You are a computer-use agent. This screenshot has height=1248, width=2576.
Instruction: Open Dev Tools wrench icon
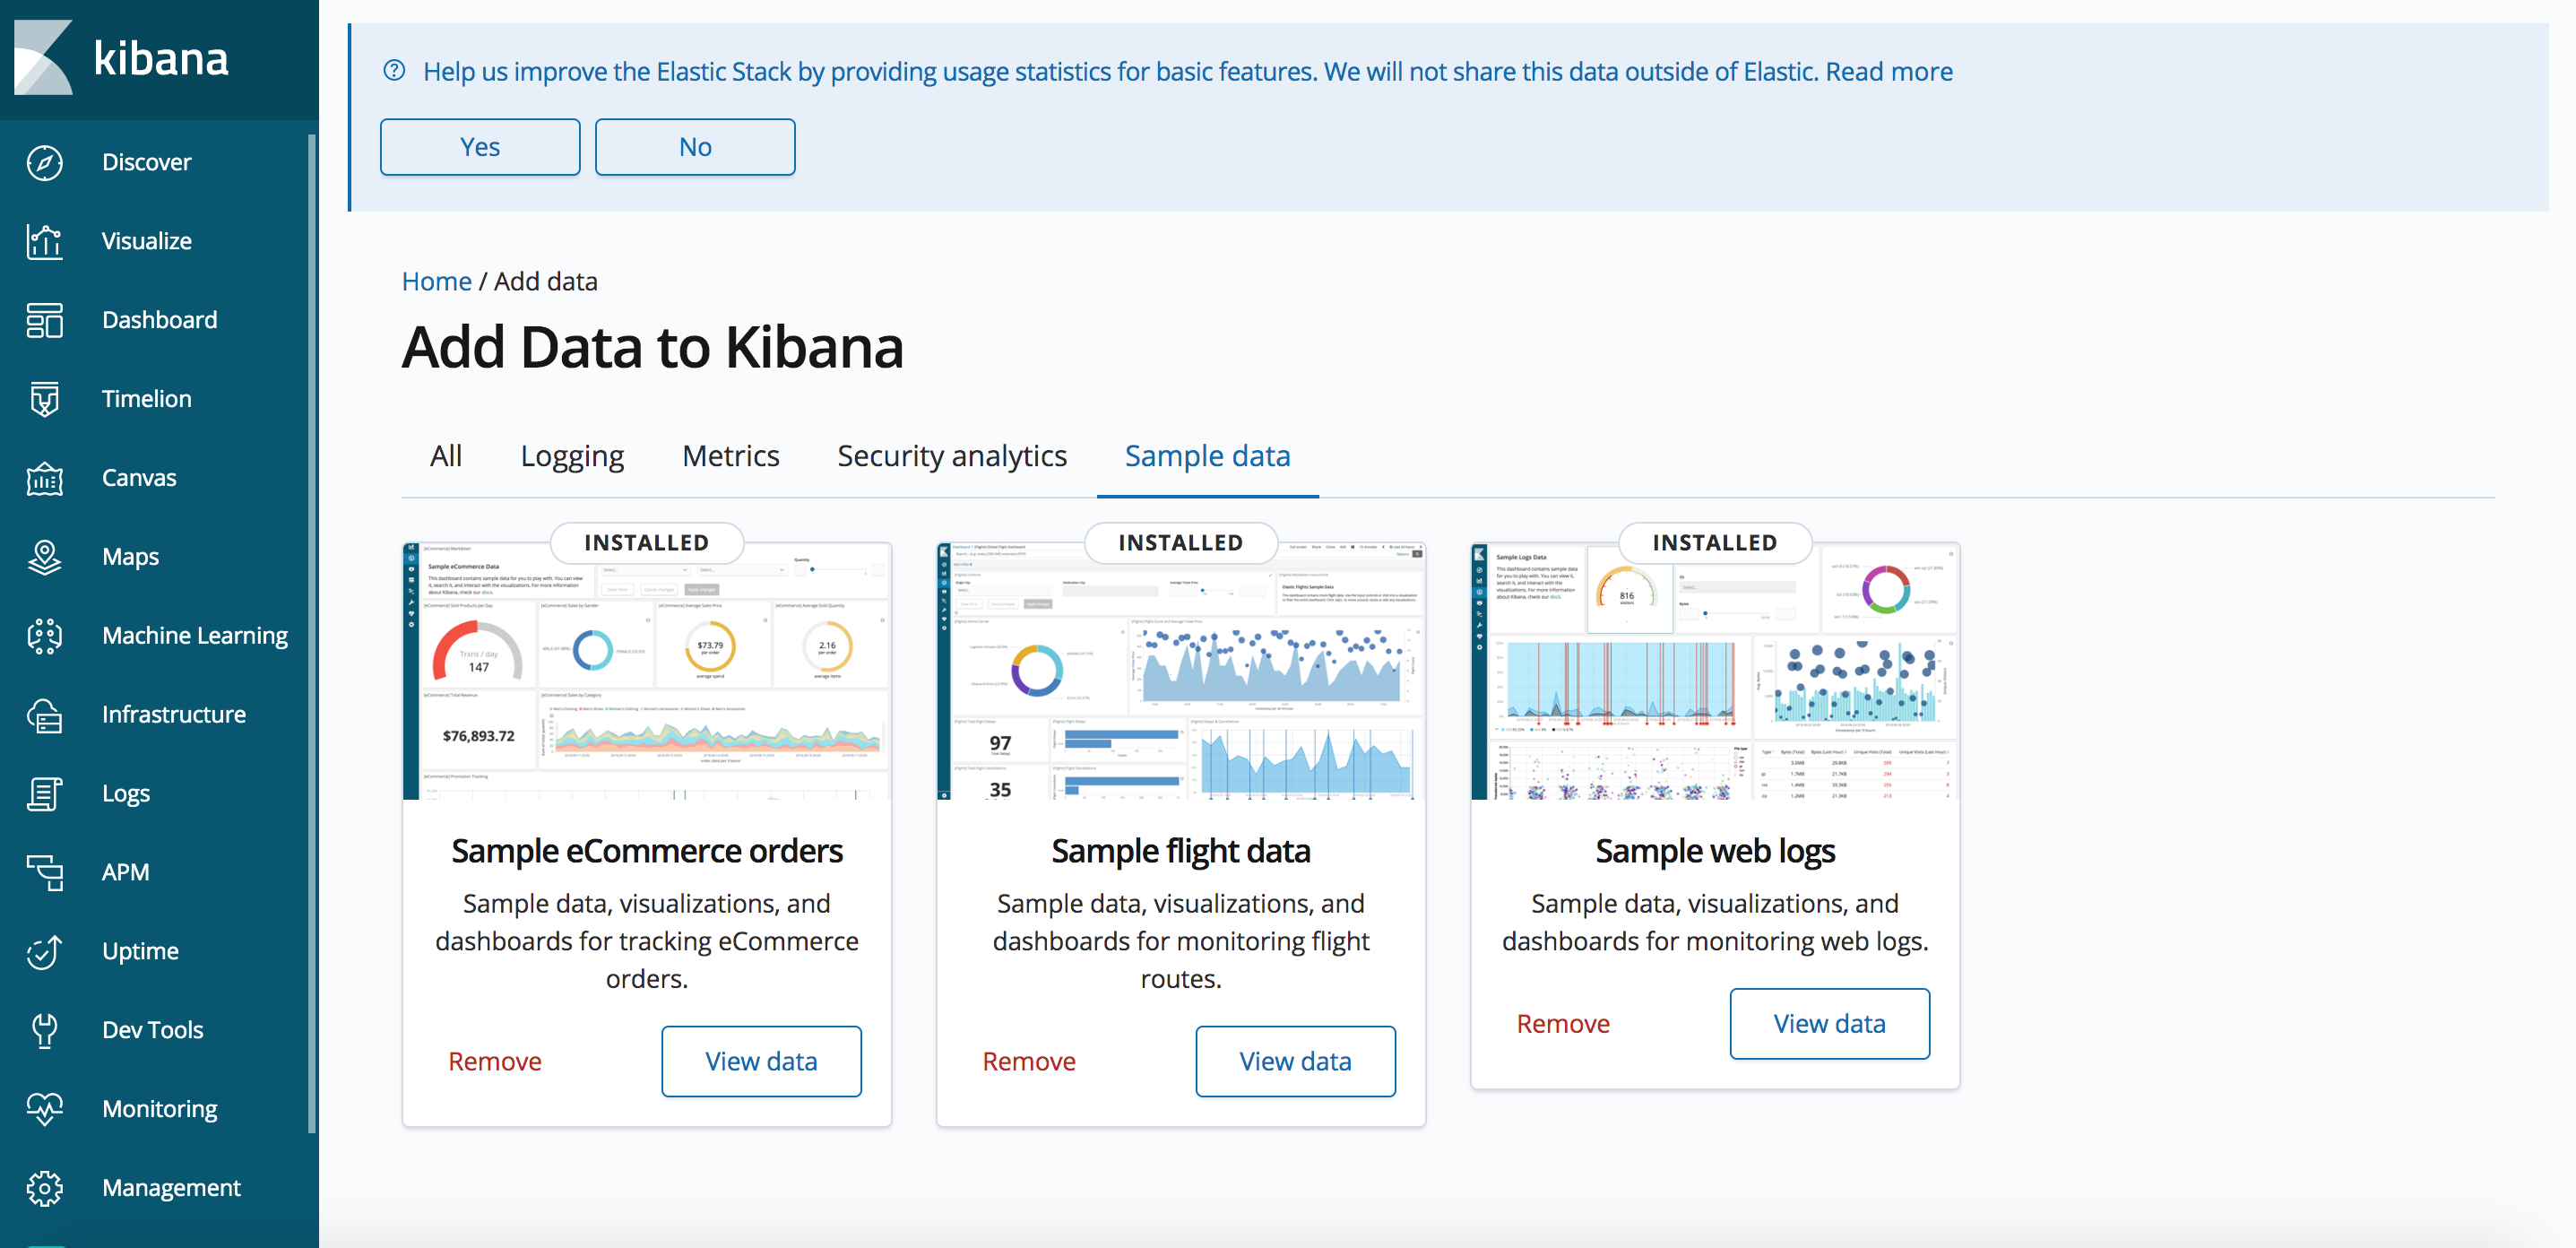coord(44,1030)
